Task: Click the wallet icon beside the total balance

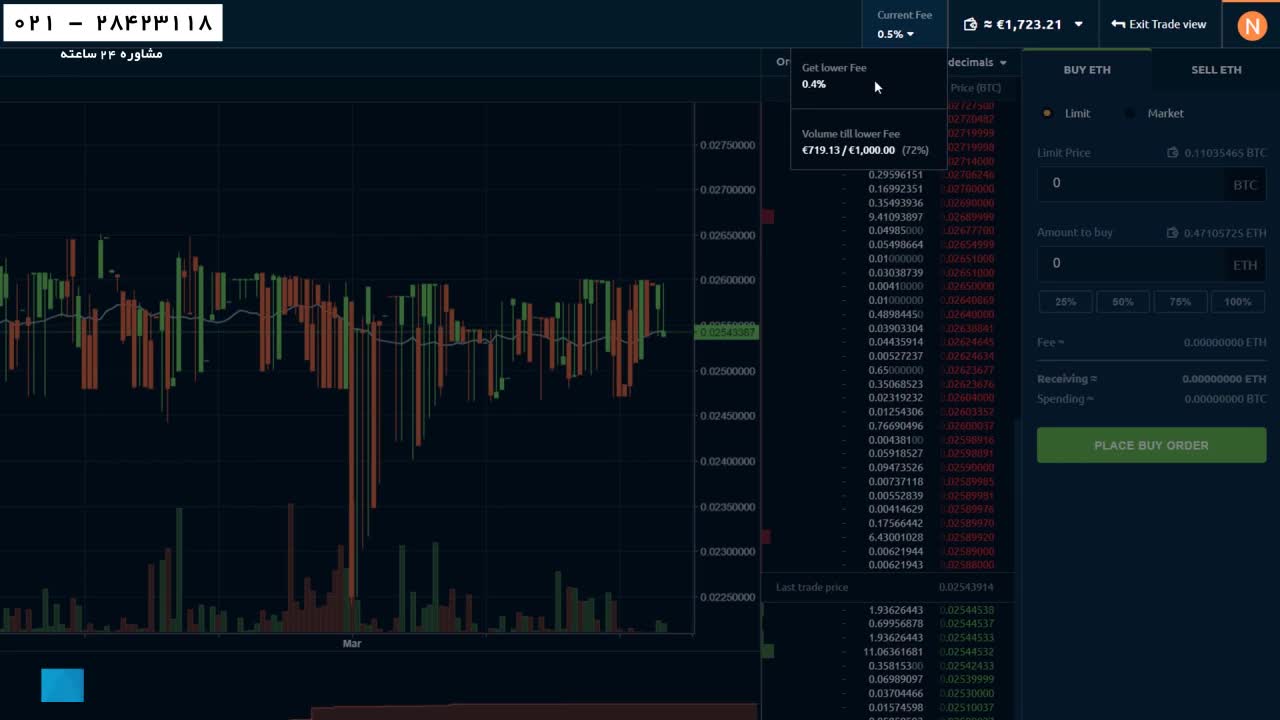Action: click(970, 24)
